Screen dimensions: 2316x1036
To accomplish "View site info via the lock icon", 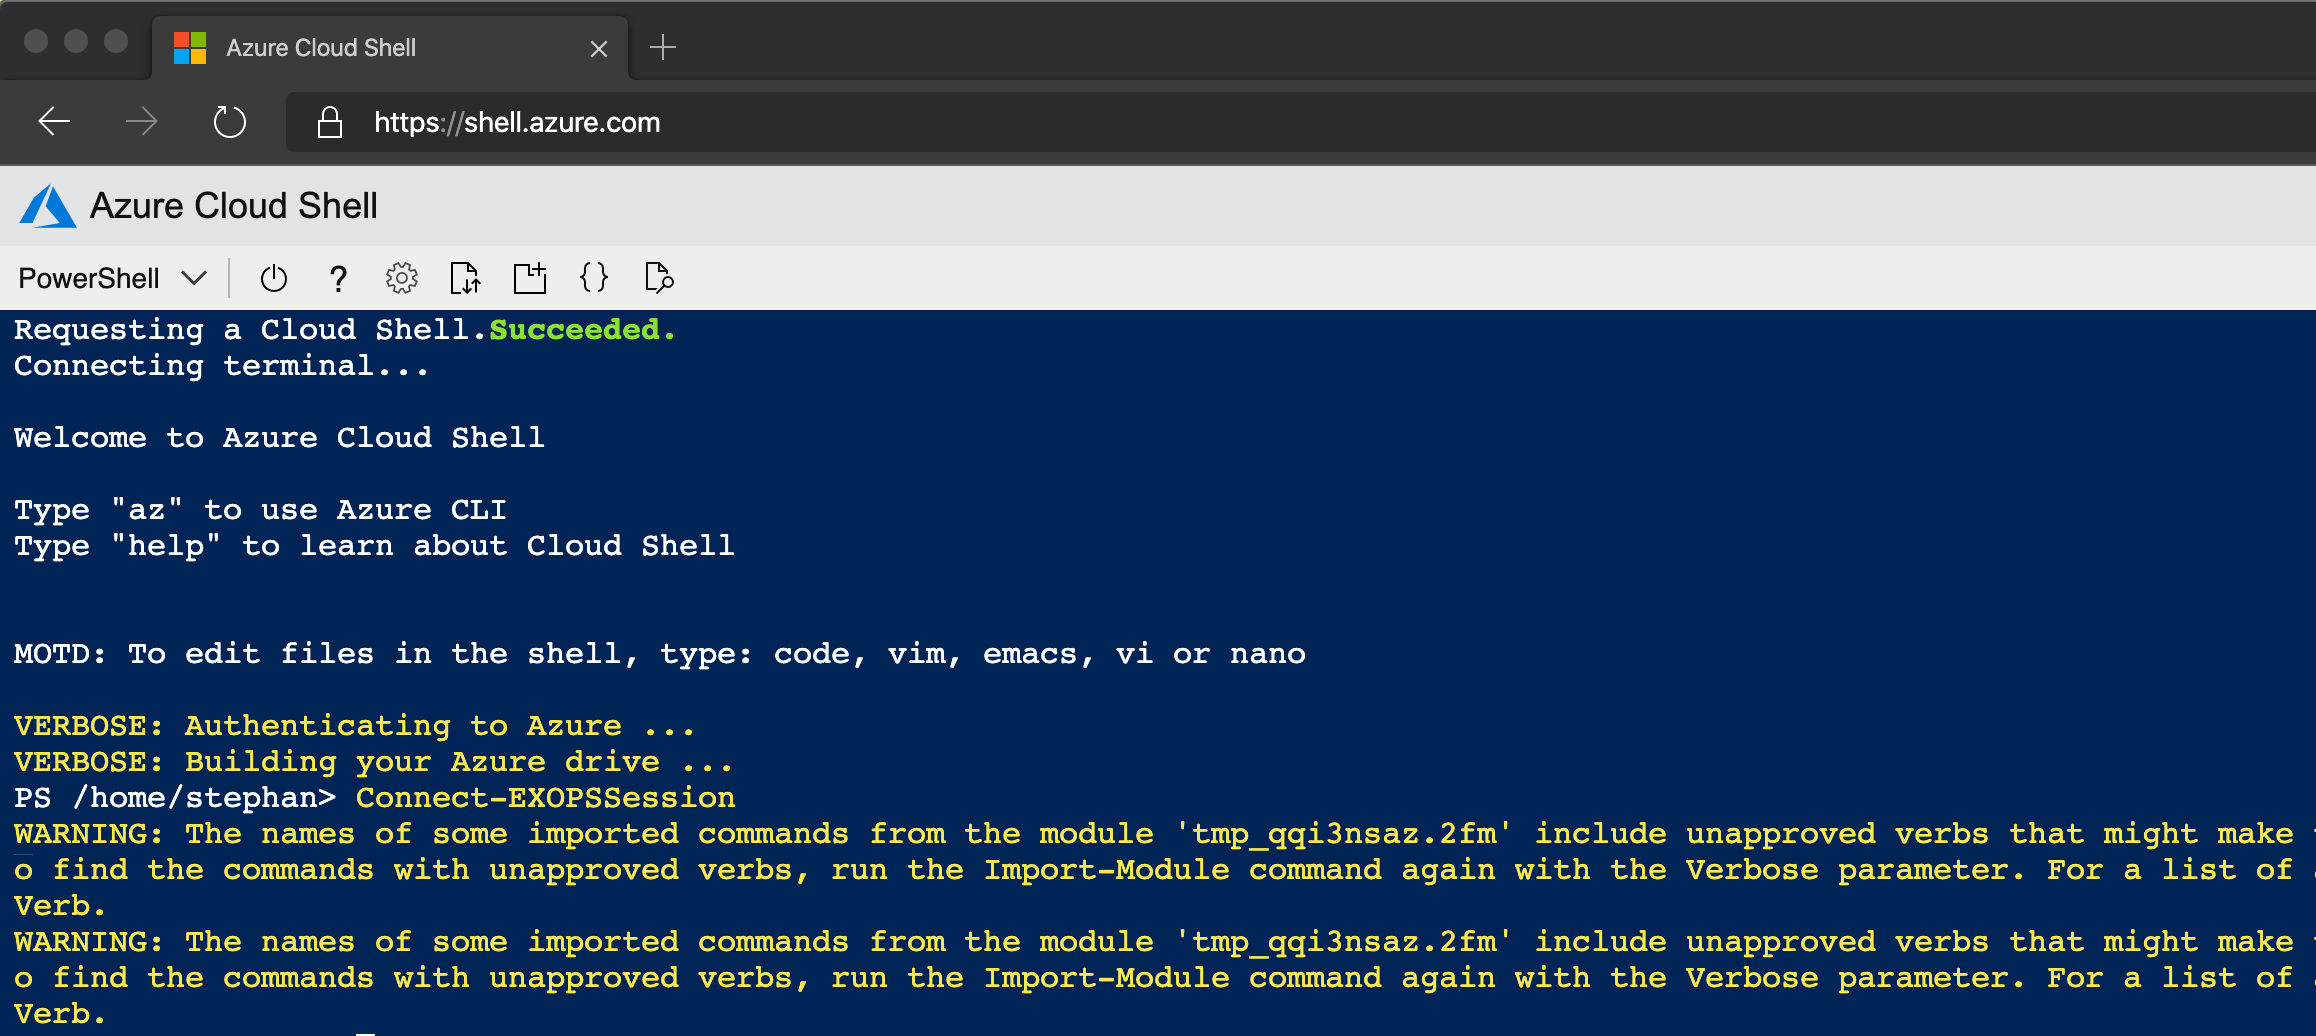I will tap(330, 122).
